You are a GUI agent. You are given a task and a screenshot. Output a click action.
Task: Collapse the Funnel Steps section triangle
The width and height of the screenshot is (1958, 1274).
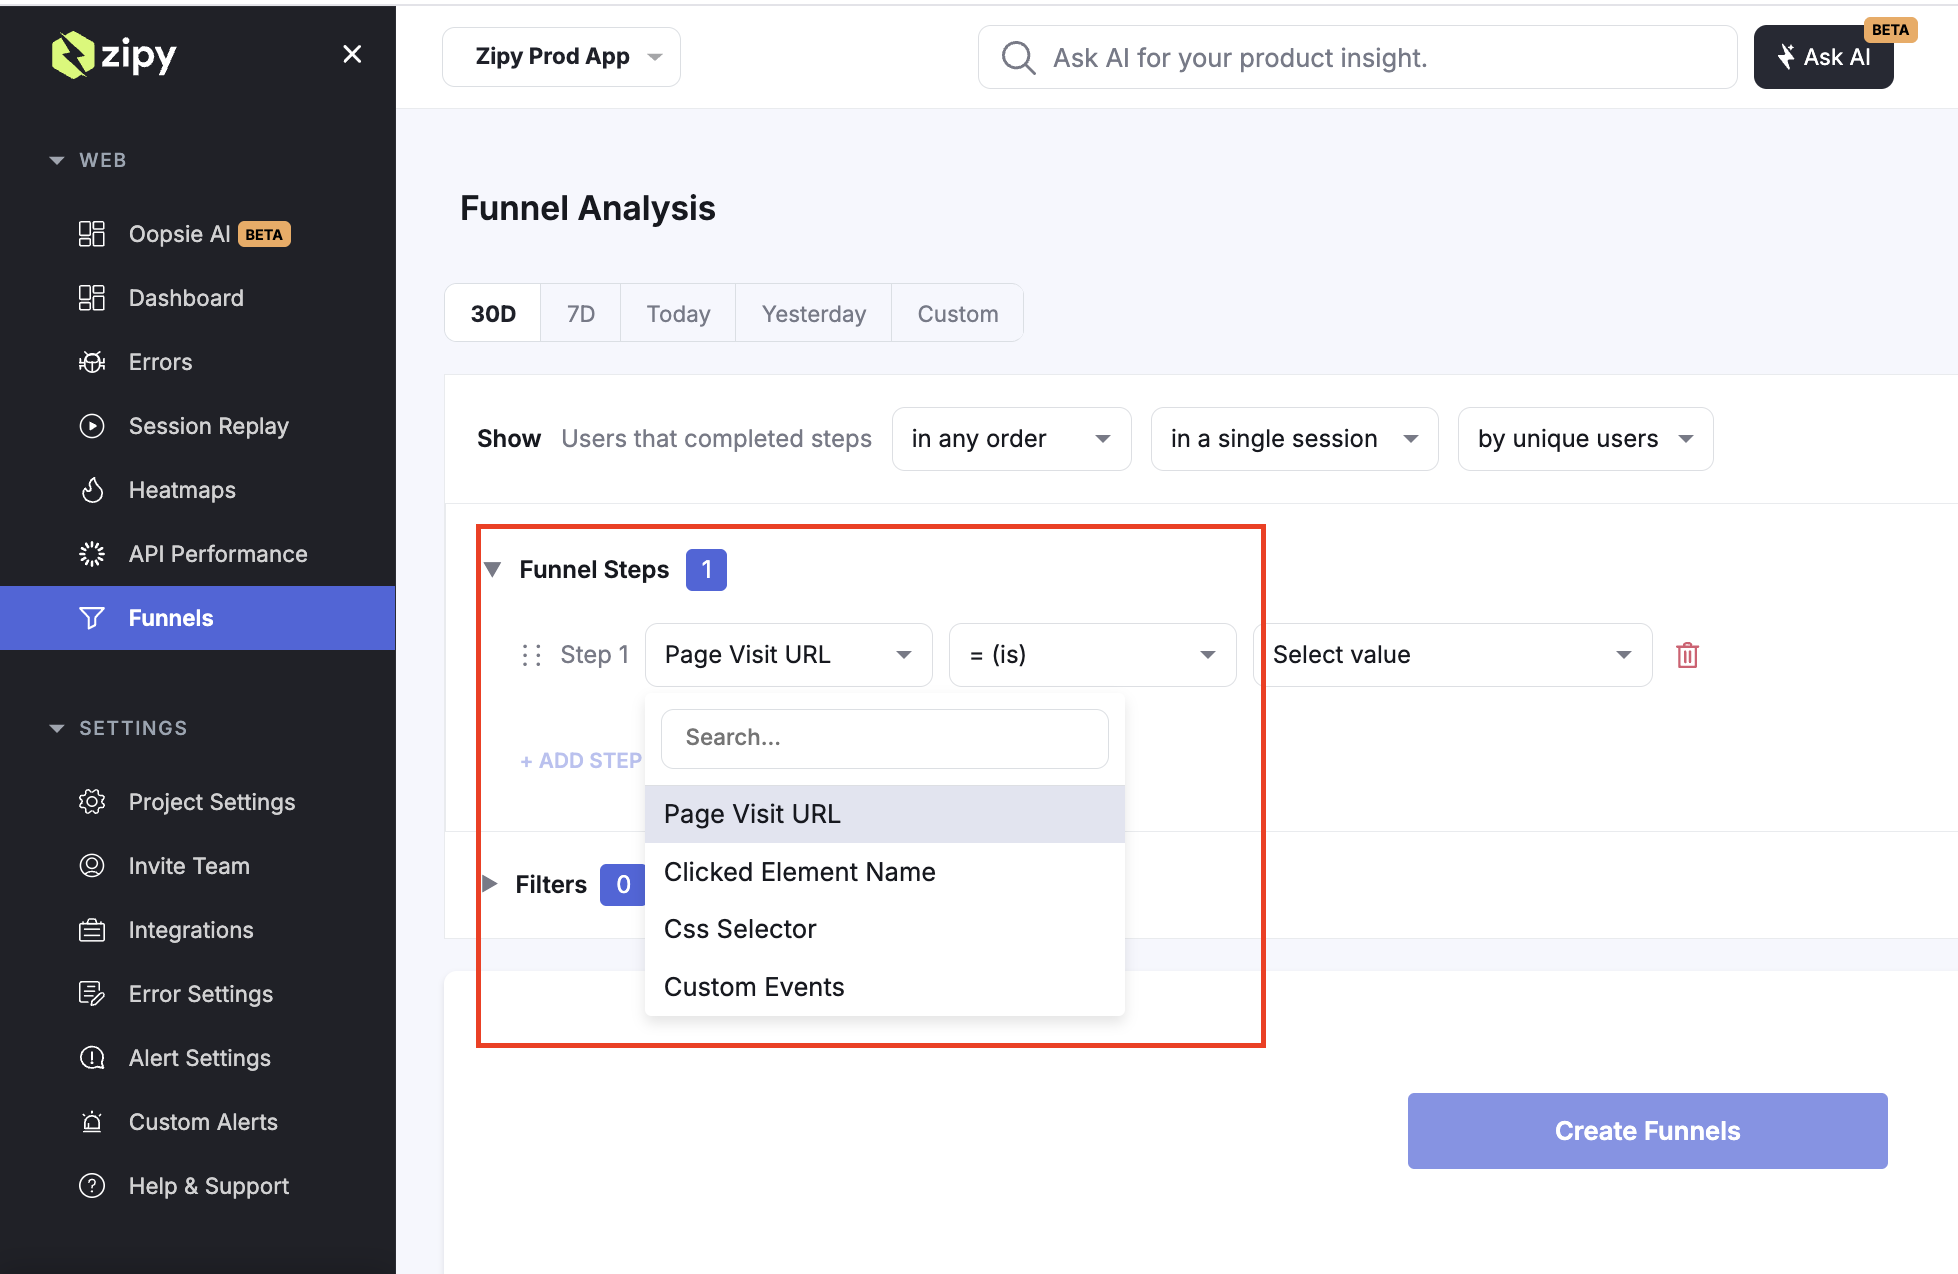coord(492,569)
